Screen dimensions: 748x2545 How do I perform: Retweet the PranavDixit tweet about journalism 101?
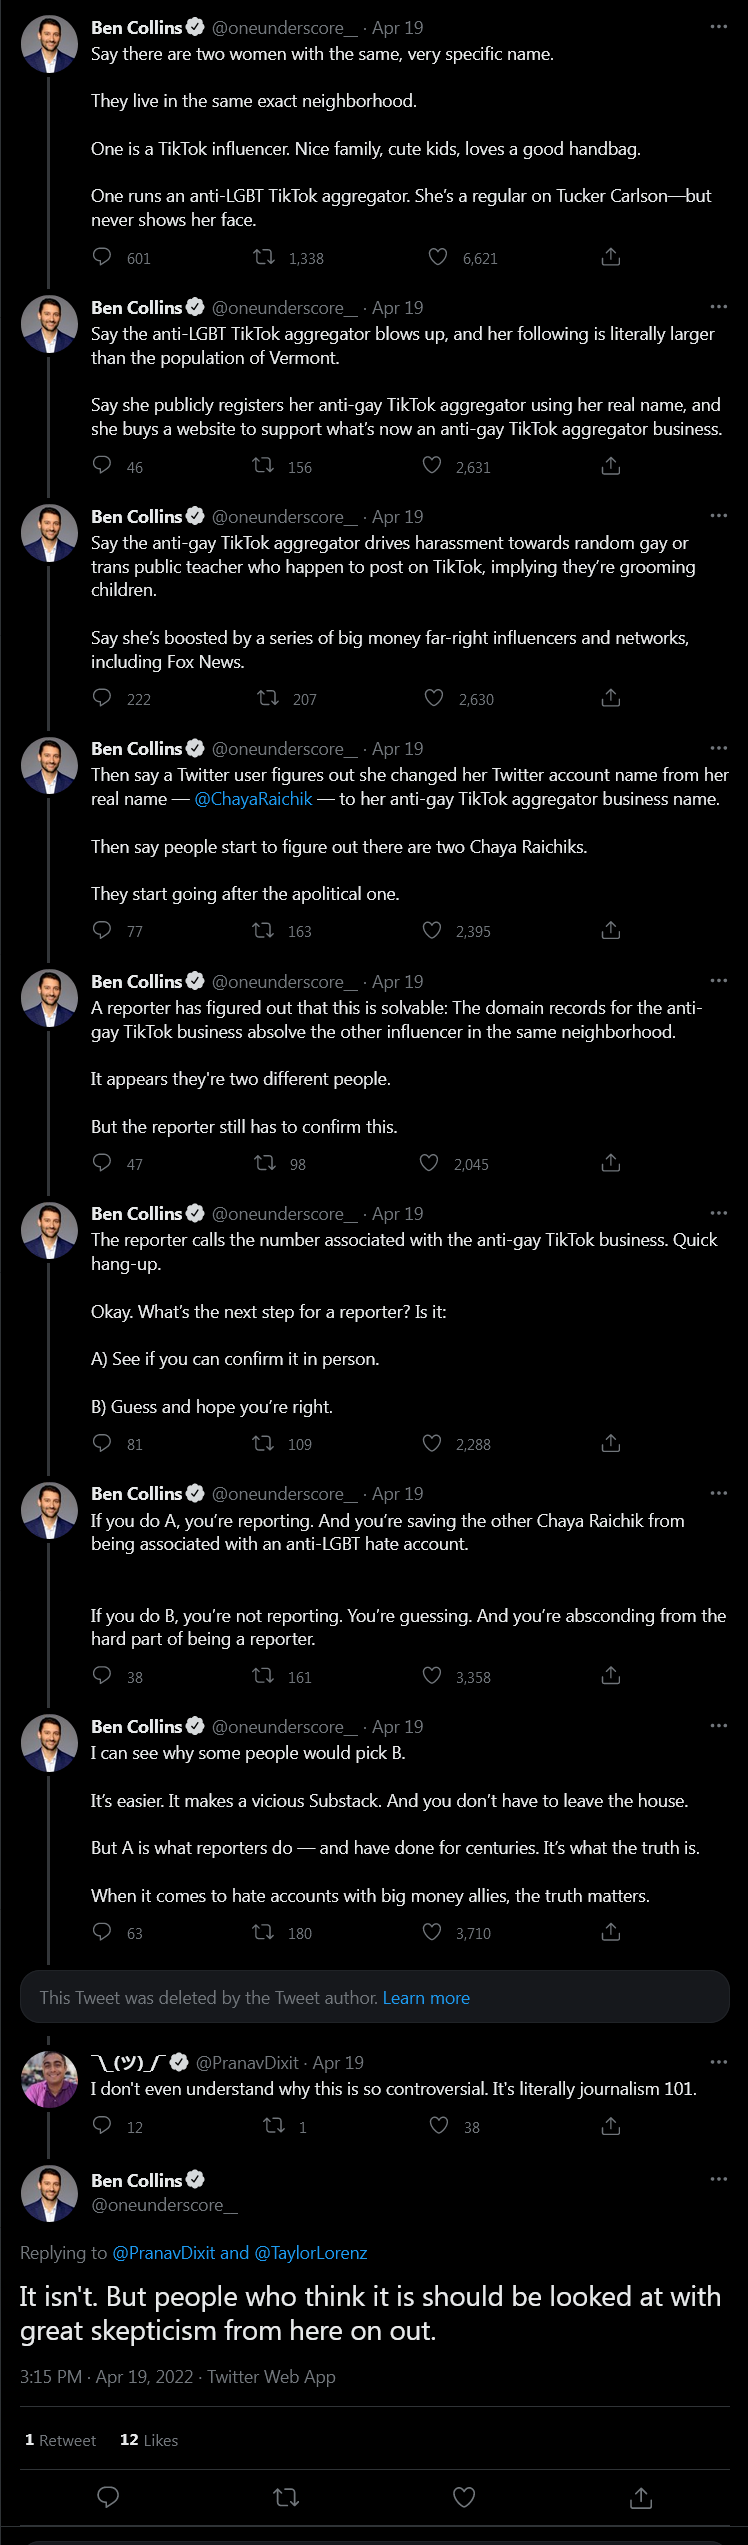[x=273, y=2125]
